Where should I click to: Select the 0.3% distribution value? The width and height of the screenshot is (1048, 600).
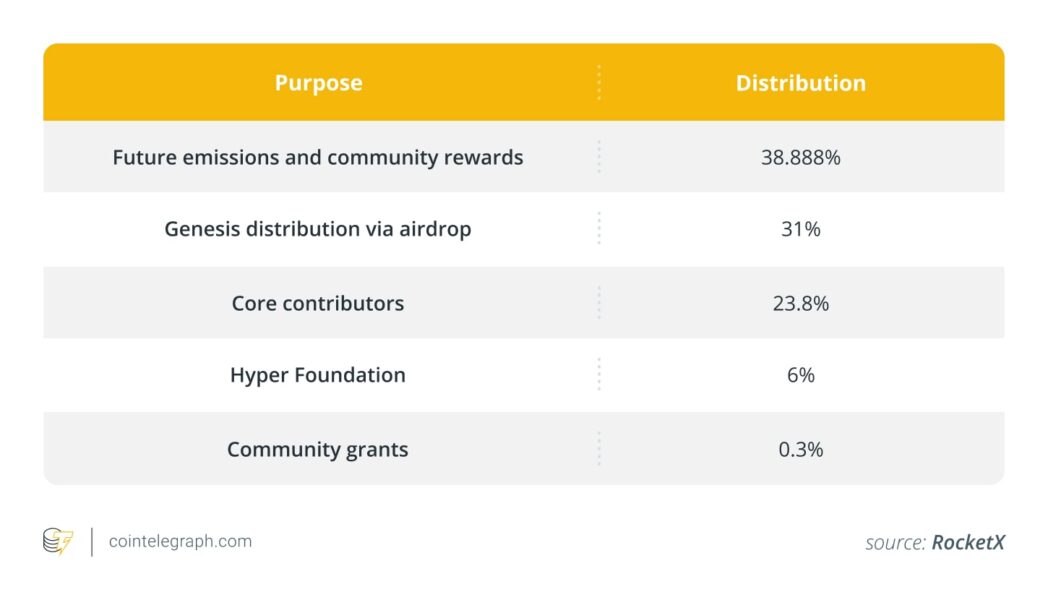[x=800, y=449]
